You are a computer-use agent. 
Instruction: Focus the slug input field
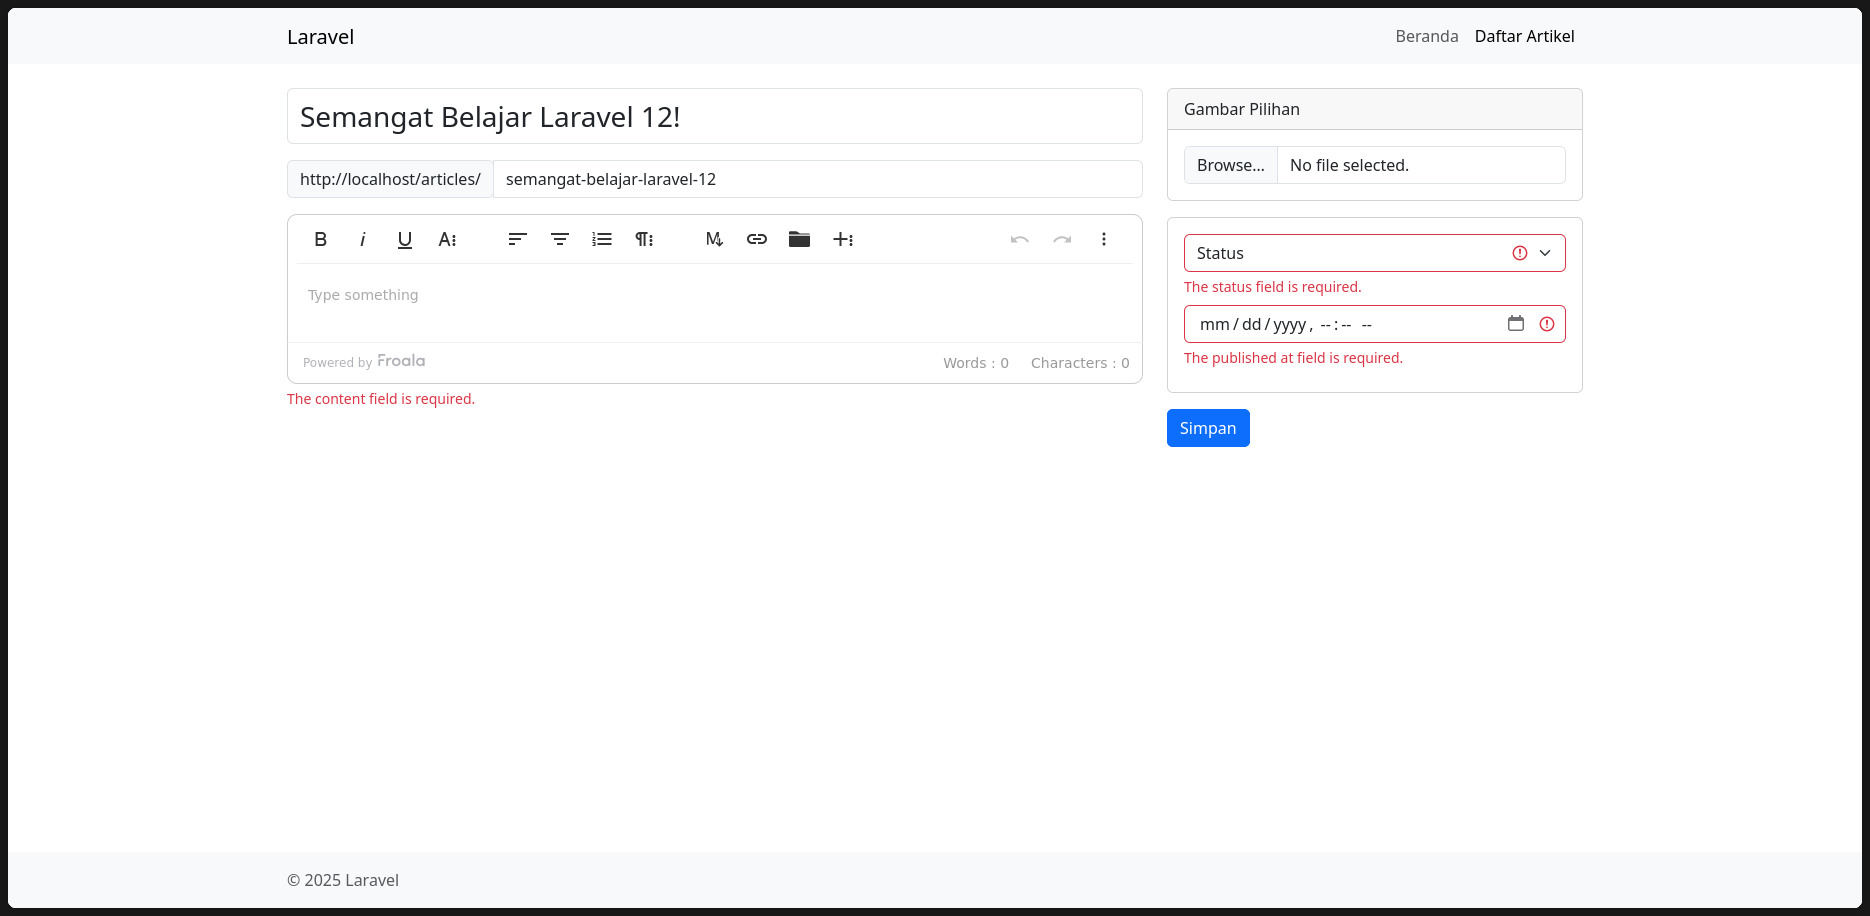818,179
